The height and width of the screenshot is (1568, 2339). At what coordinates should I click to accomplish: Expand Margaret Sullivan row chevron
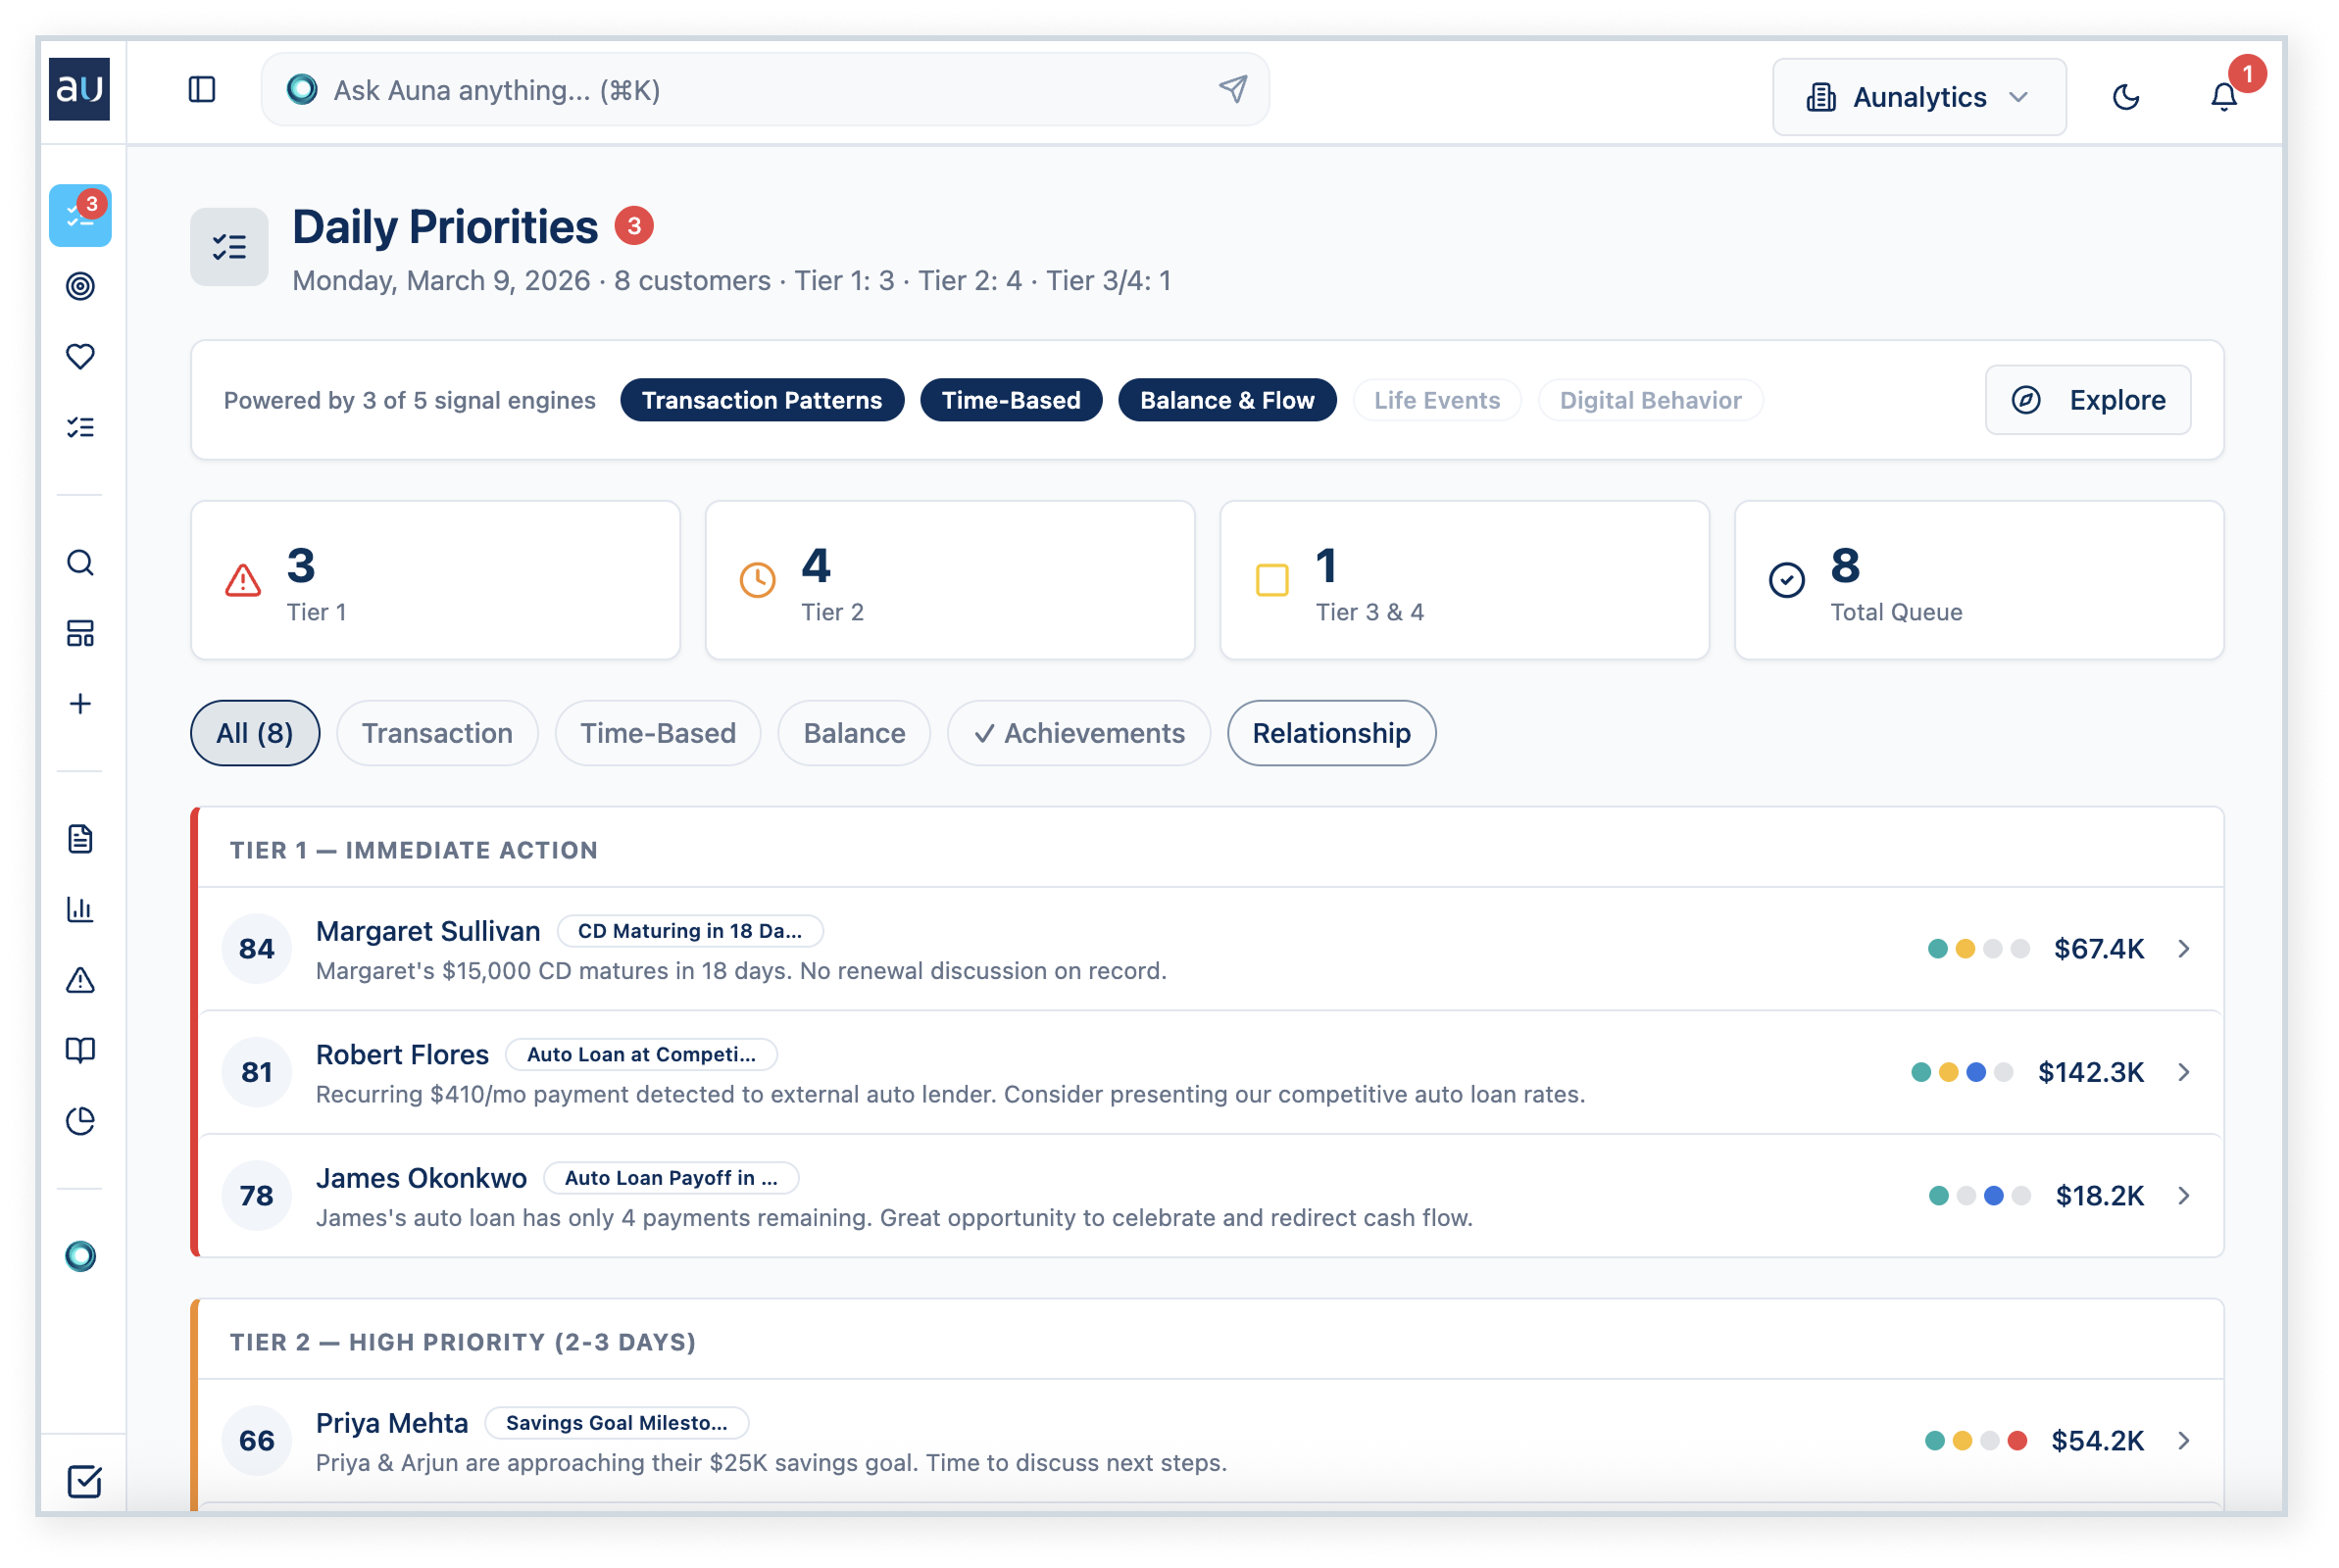point(2184,948)
